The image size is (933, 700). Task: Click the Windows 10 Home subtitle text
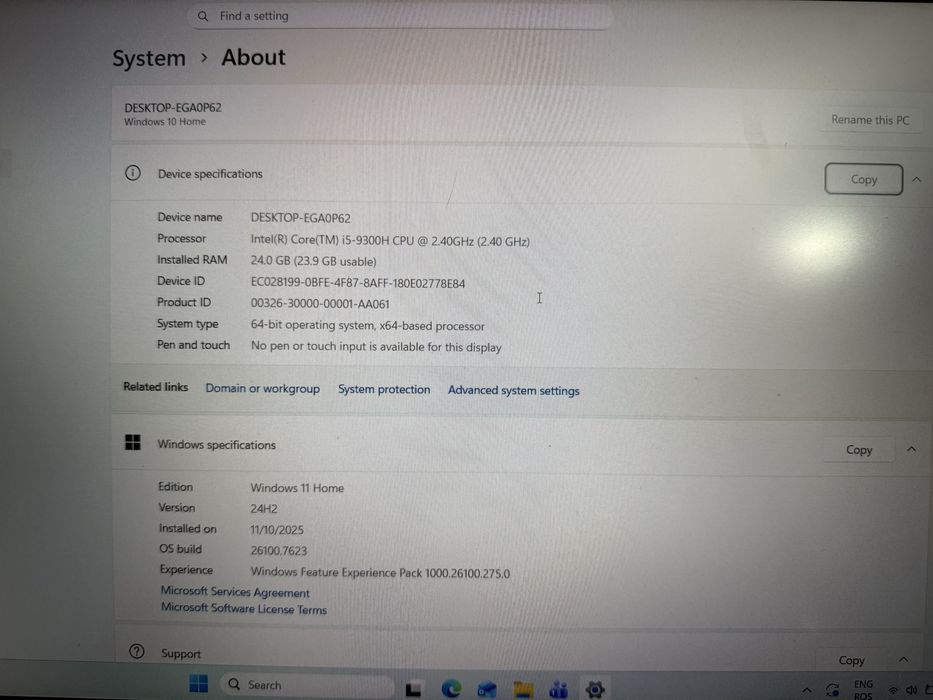165,121
